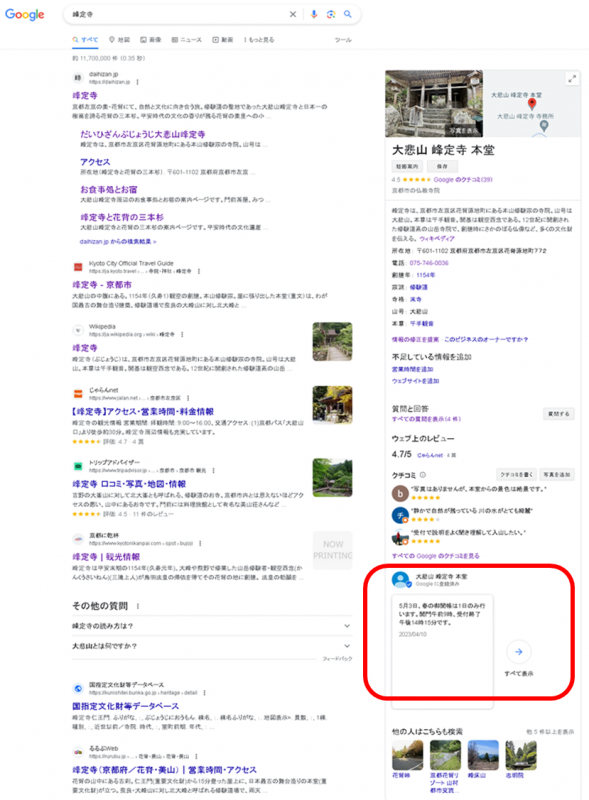Click the 経路案内 button
The width and height of the screenshot is (589, 800).
[x=407, y=166]
